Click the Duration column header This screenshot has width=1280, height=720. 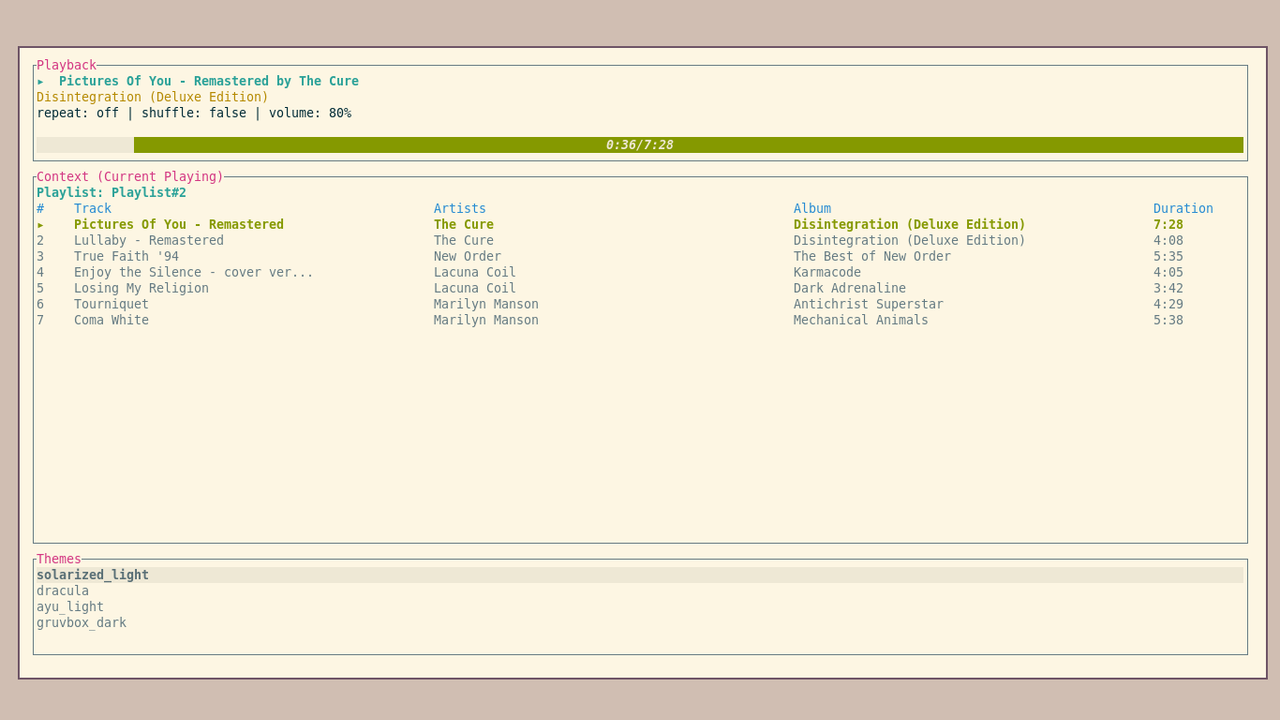click(1183, 209)
